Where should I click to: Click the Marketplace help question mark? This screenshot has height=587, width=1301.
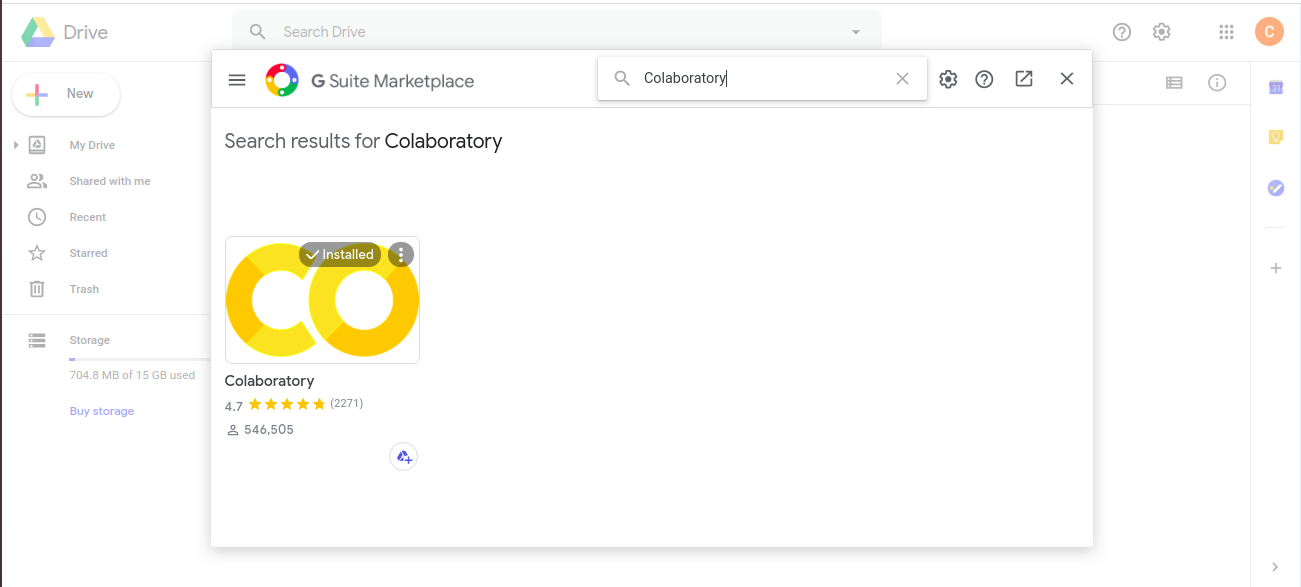(983, 78)
